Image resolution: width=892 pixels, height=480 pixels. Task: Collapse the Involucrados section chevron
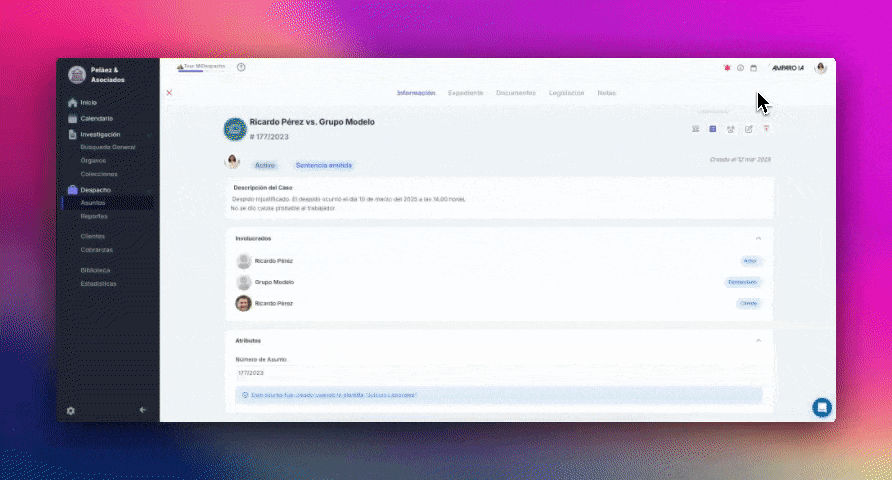758,238
